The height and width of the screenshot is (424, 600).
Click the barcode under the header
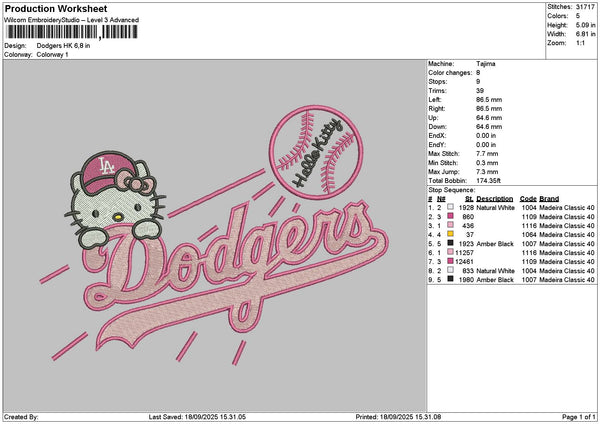[x=71, y=32]
